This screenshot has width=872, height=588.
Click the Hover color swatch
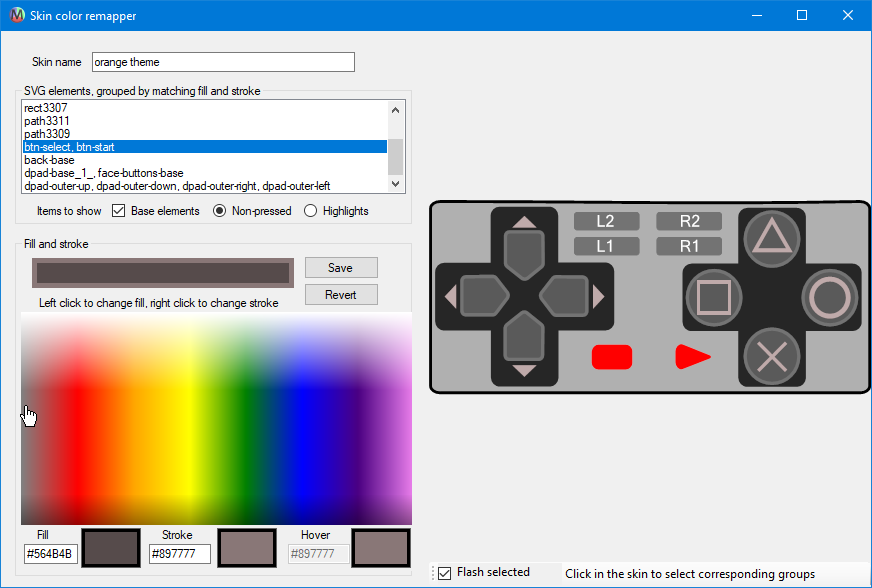tap(381, 548)
